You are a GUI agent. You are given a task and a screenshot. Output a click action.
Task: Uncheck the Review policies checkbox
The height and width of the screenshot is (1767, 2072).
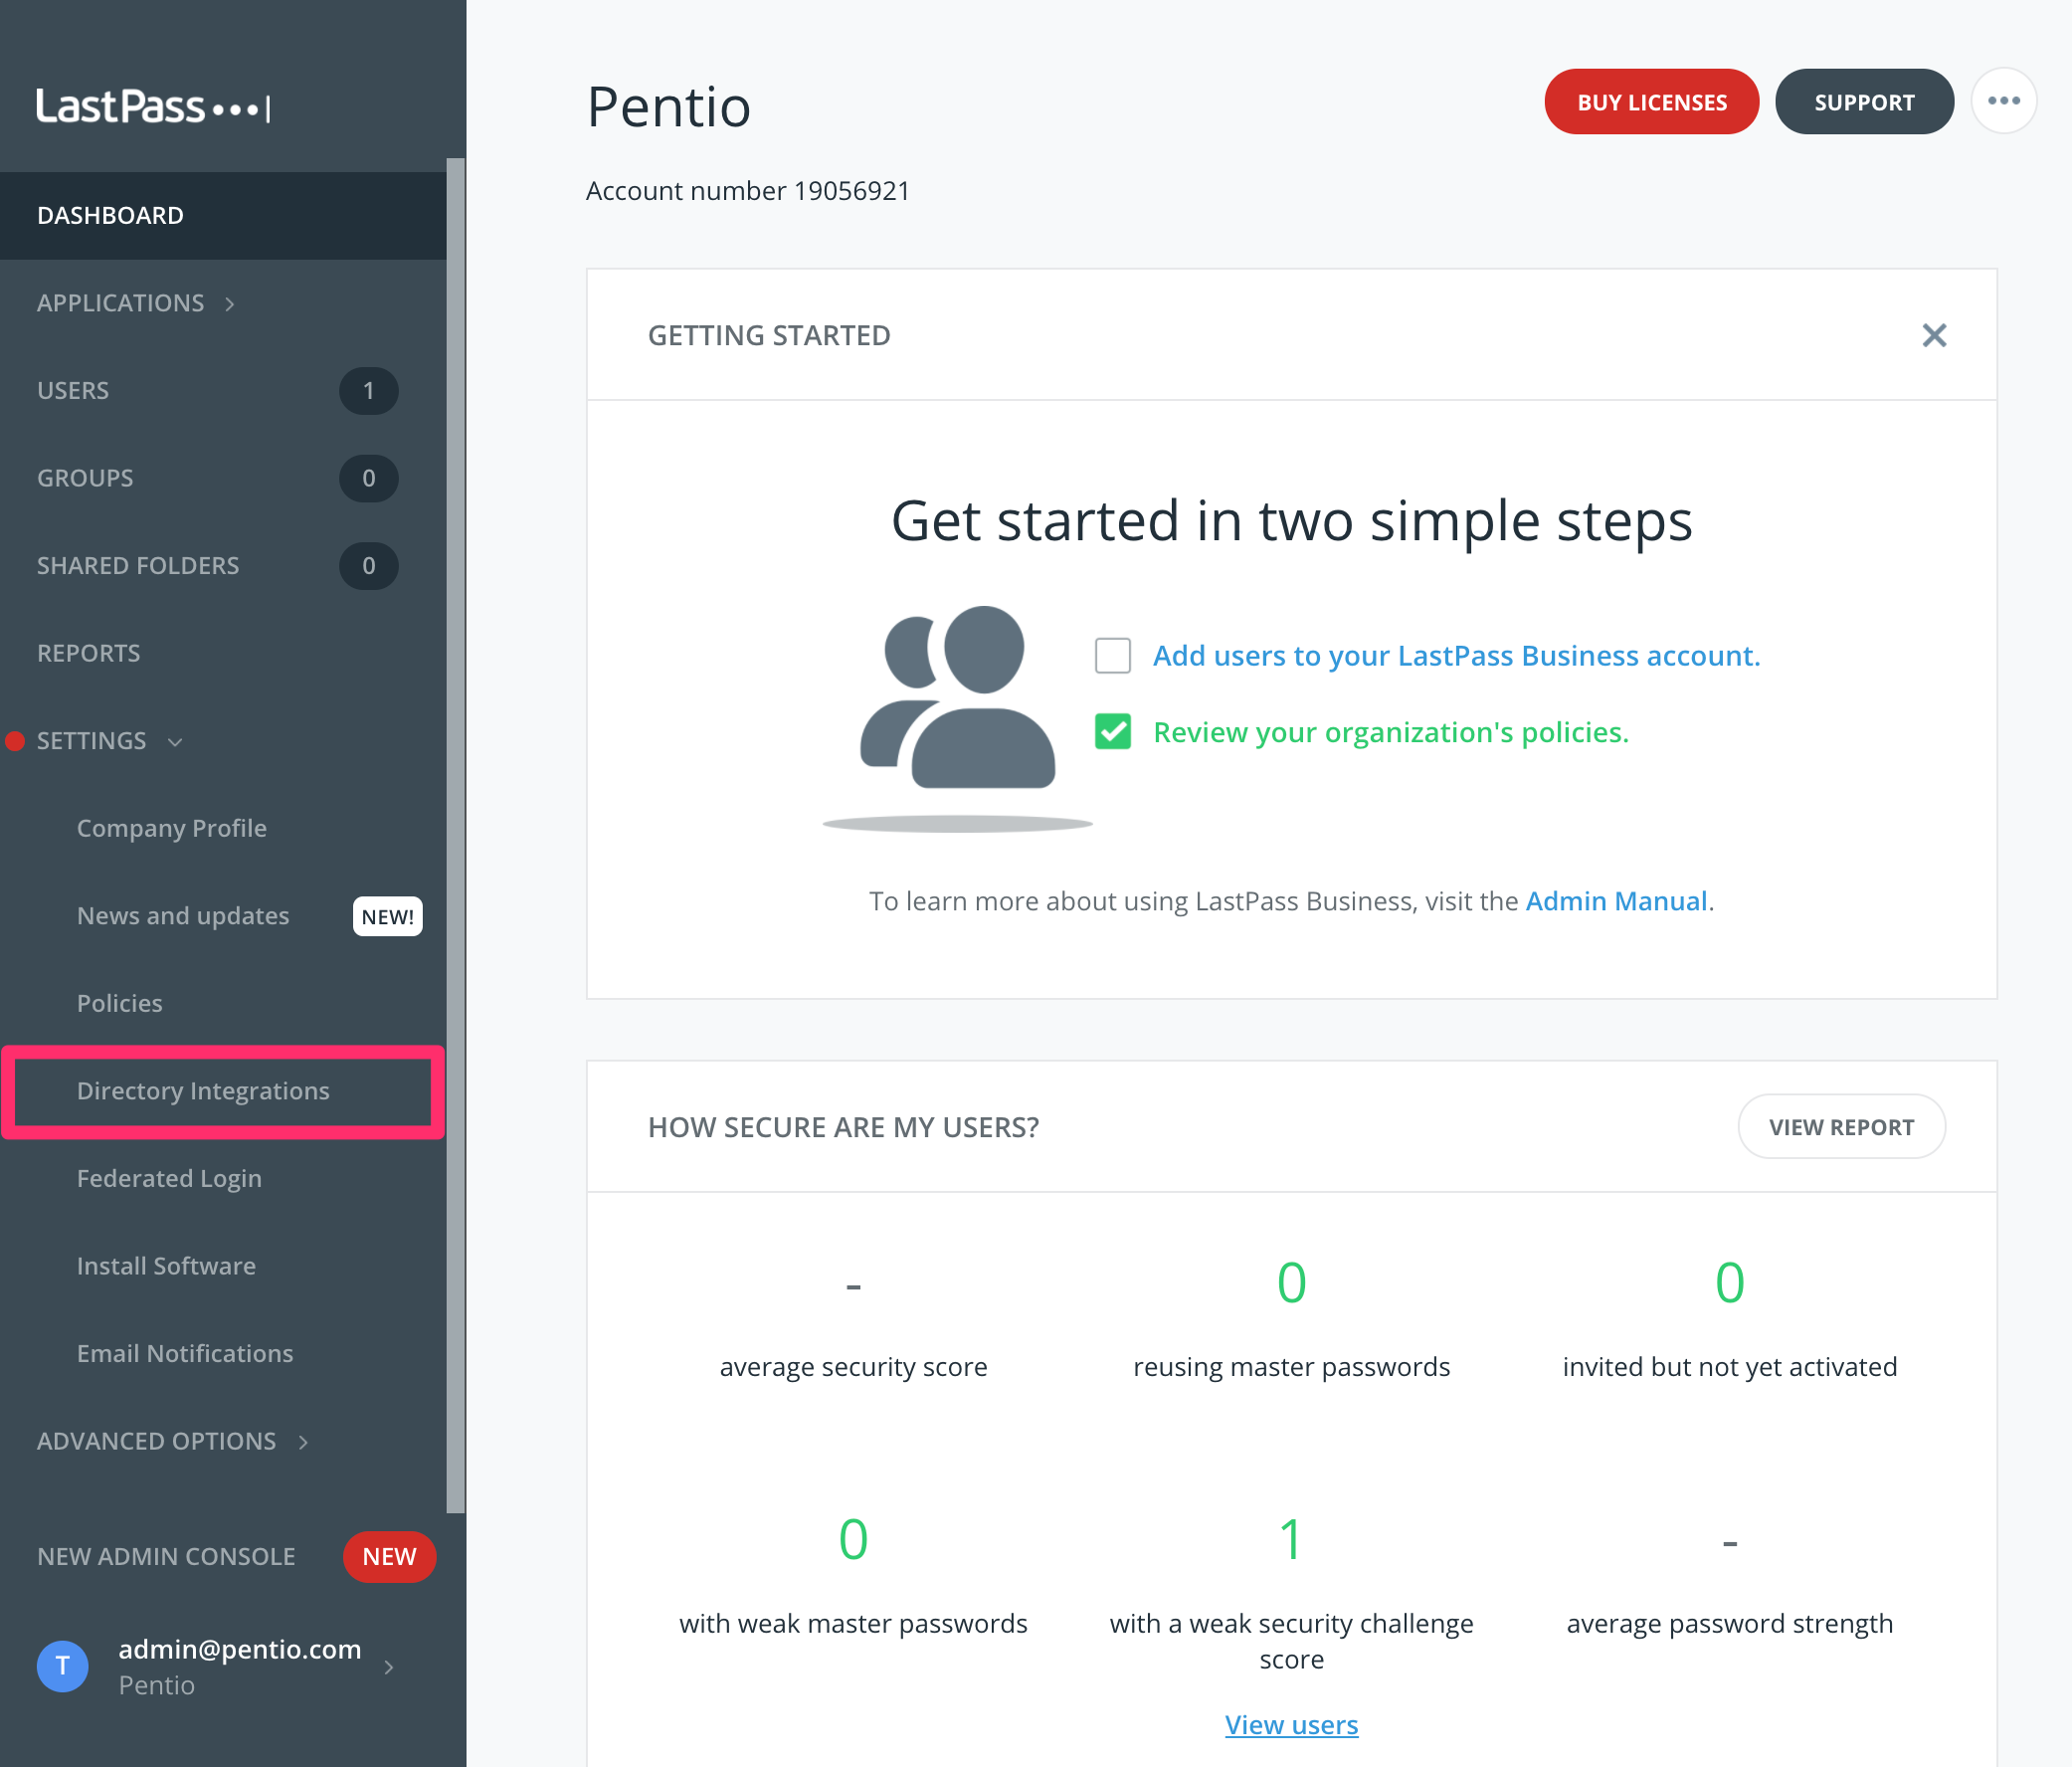point(1112,732)
